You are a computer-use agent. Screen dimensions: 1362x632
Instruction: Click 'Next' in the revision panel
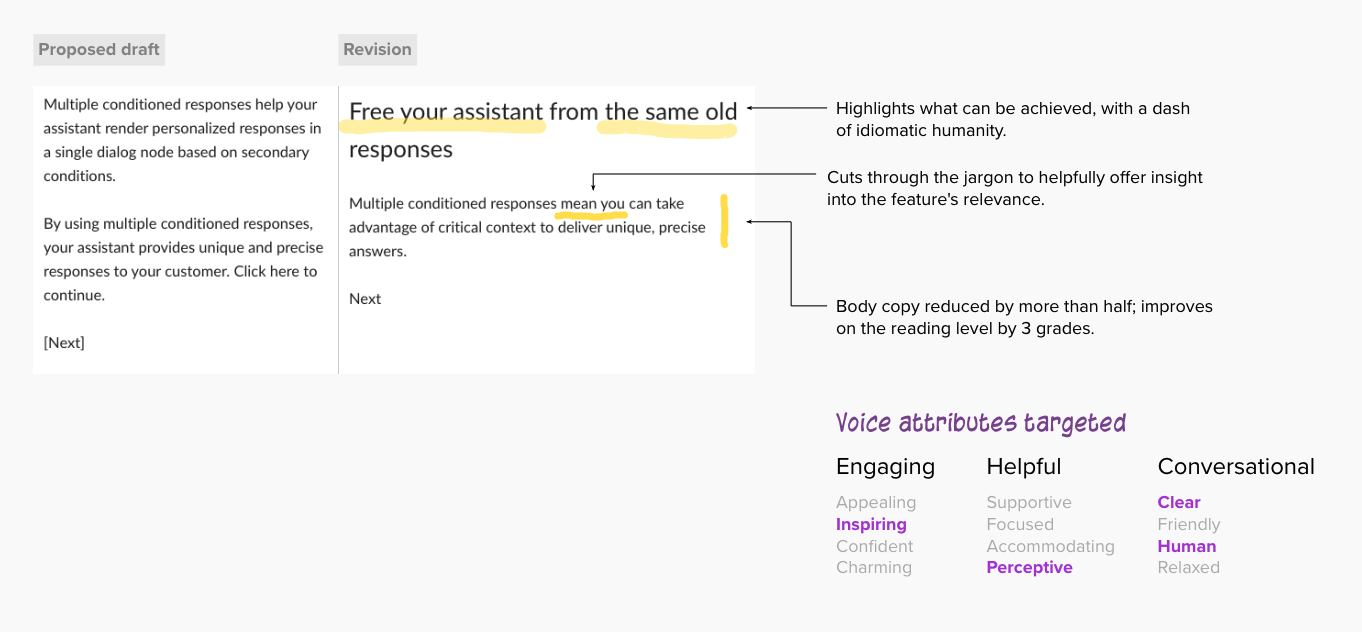pos(365,299)
